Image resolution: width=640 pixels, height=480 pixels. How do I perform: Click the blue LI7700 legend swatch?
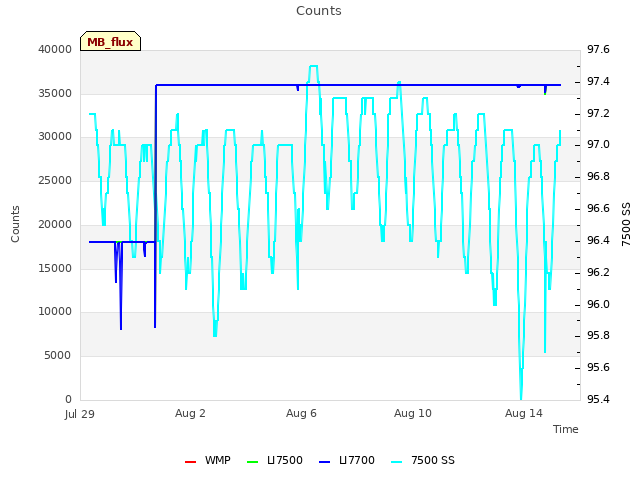(x=324, y=462)
